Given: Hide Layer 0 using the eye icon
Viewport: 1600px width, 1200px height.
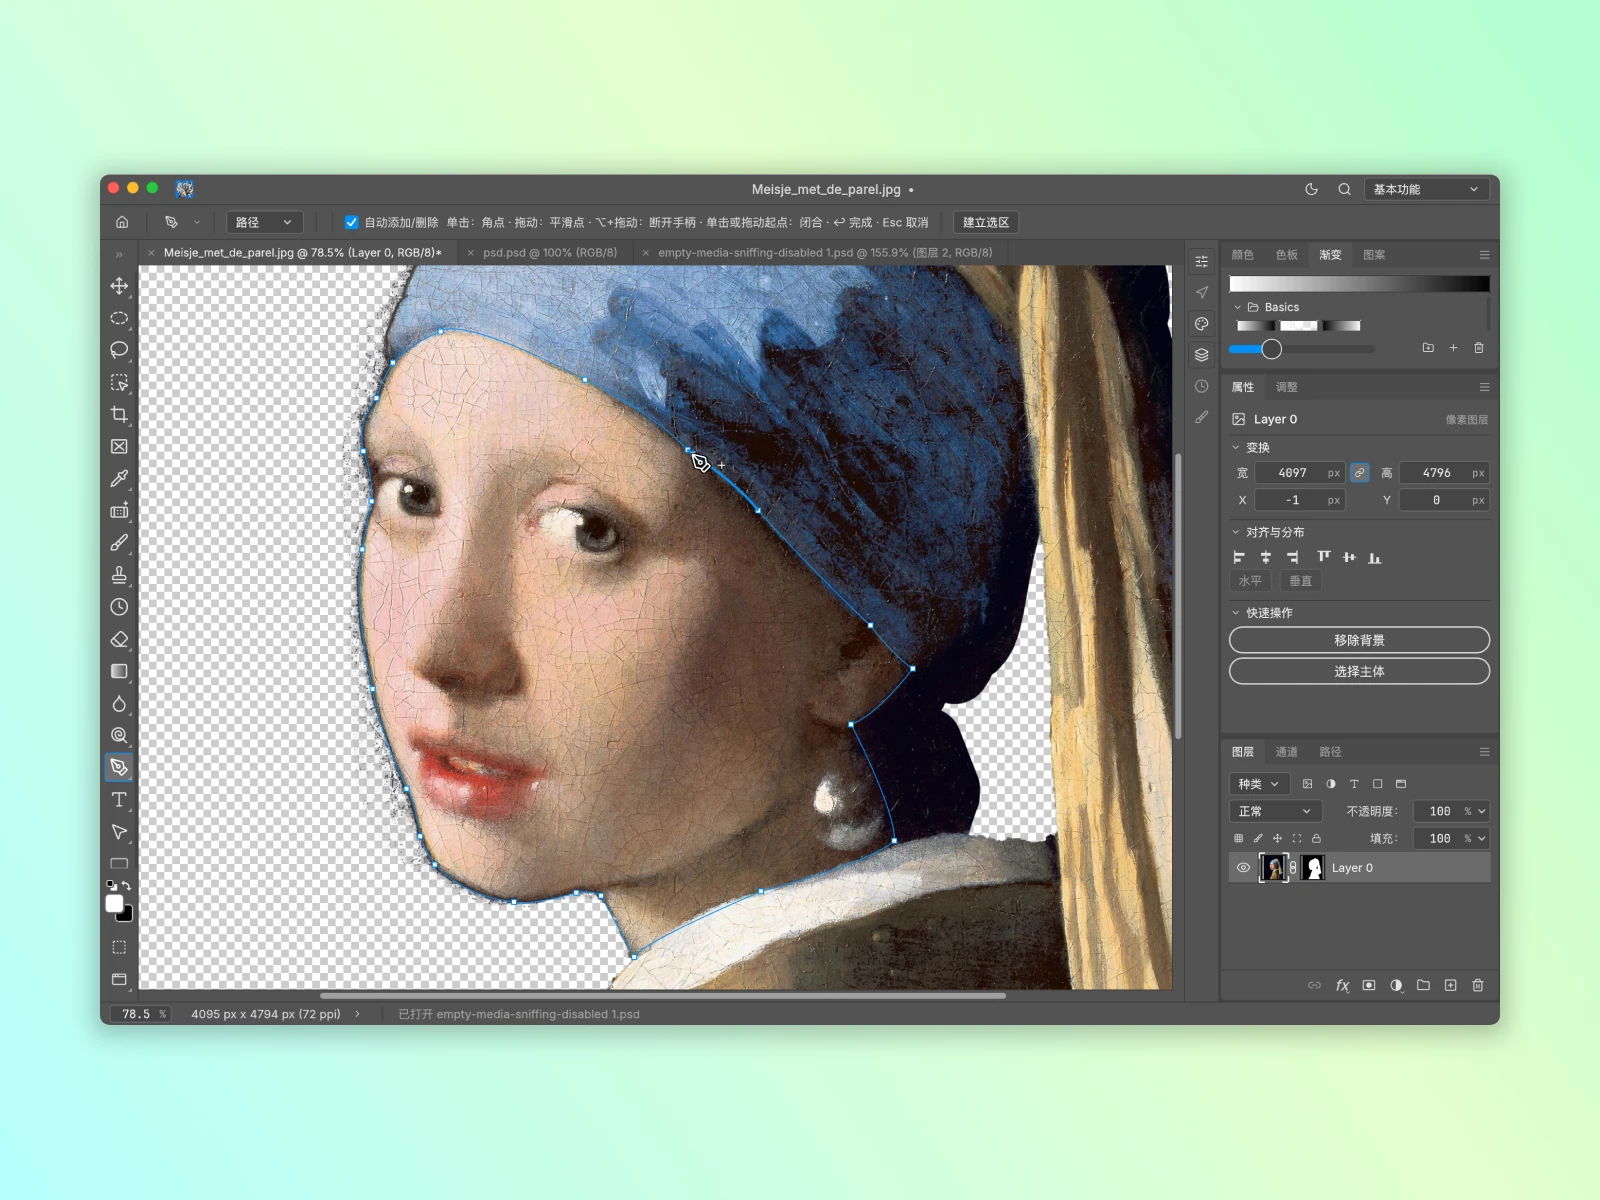Looking at the screenshot, I should 1243,868.
